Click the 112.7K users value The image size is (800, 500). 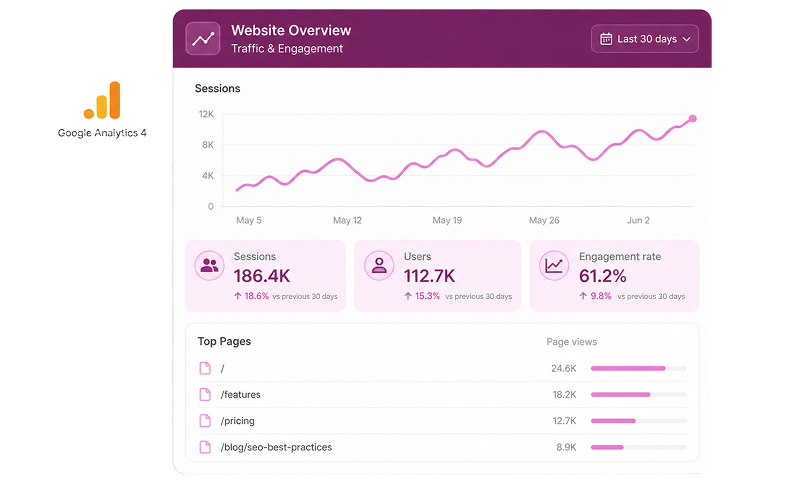click(429, 276)
